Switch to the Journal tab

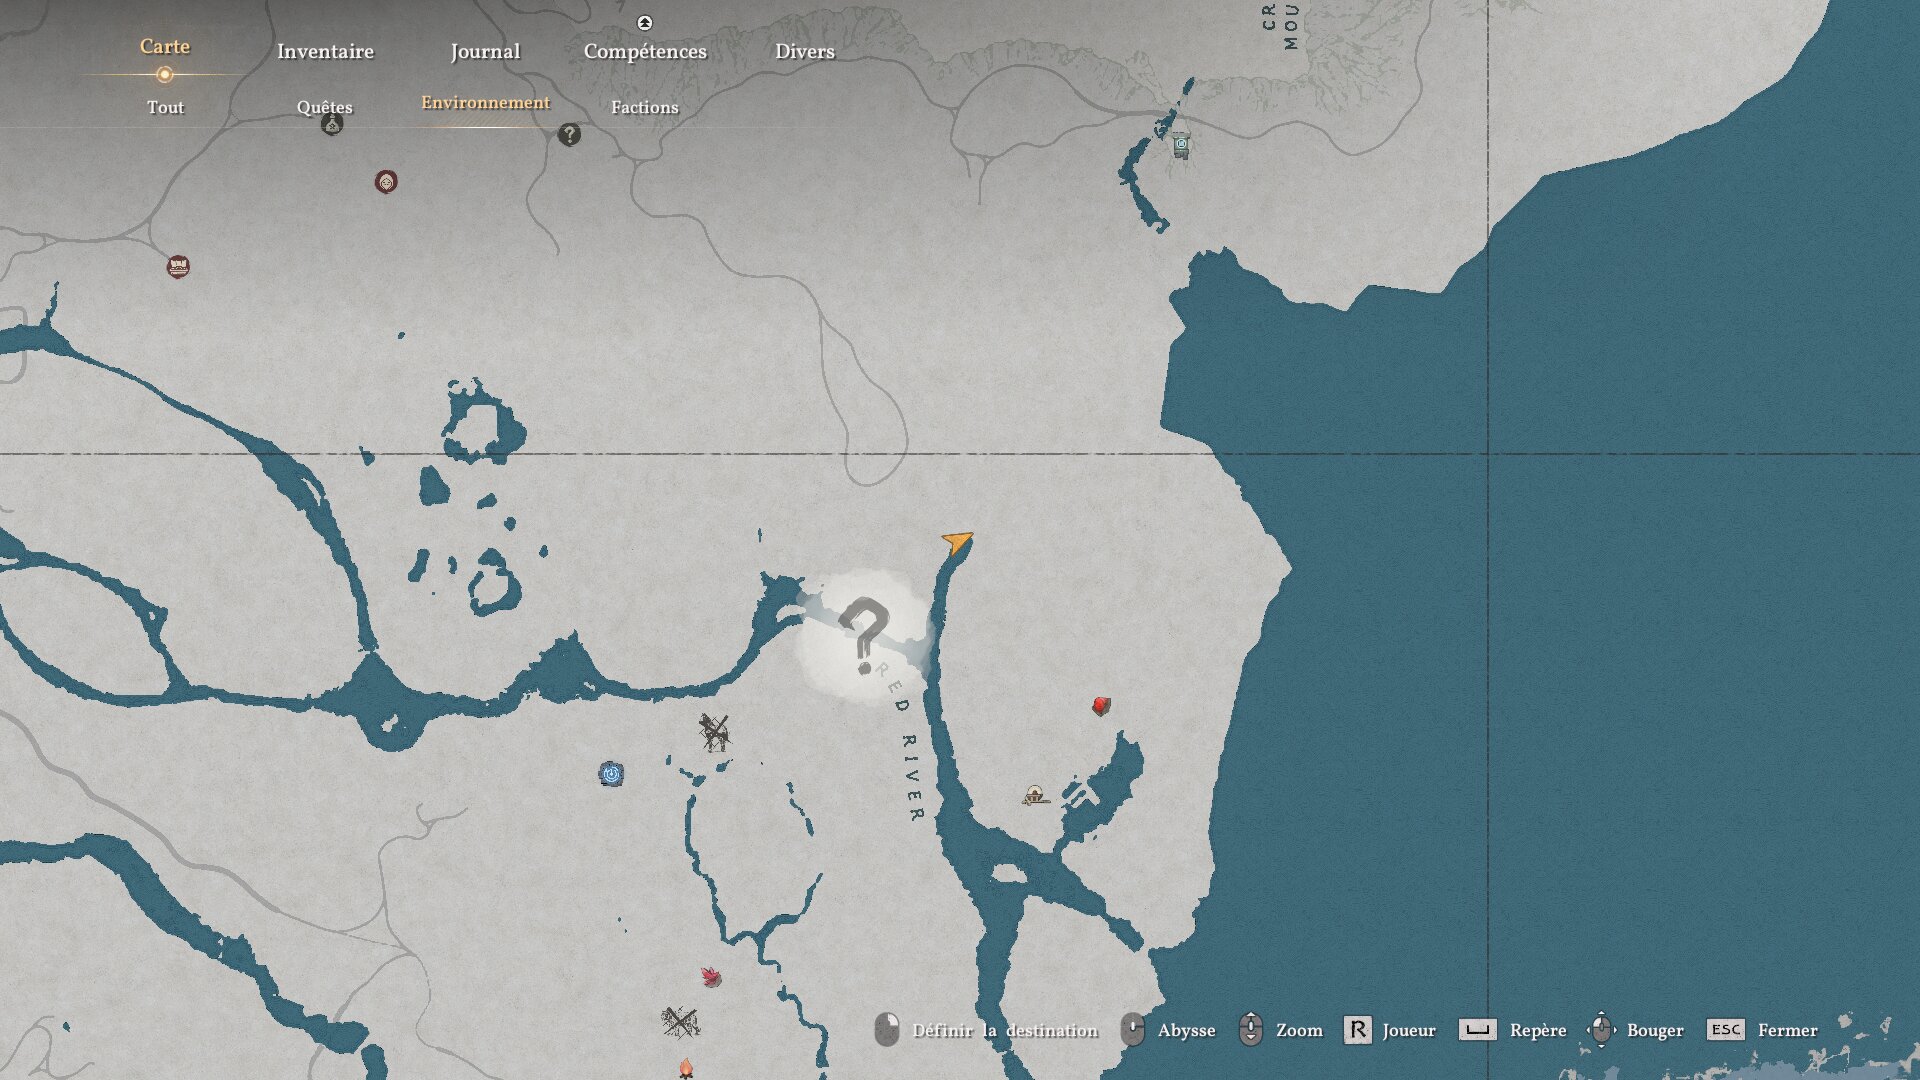point(485,51)
